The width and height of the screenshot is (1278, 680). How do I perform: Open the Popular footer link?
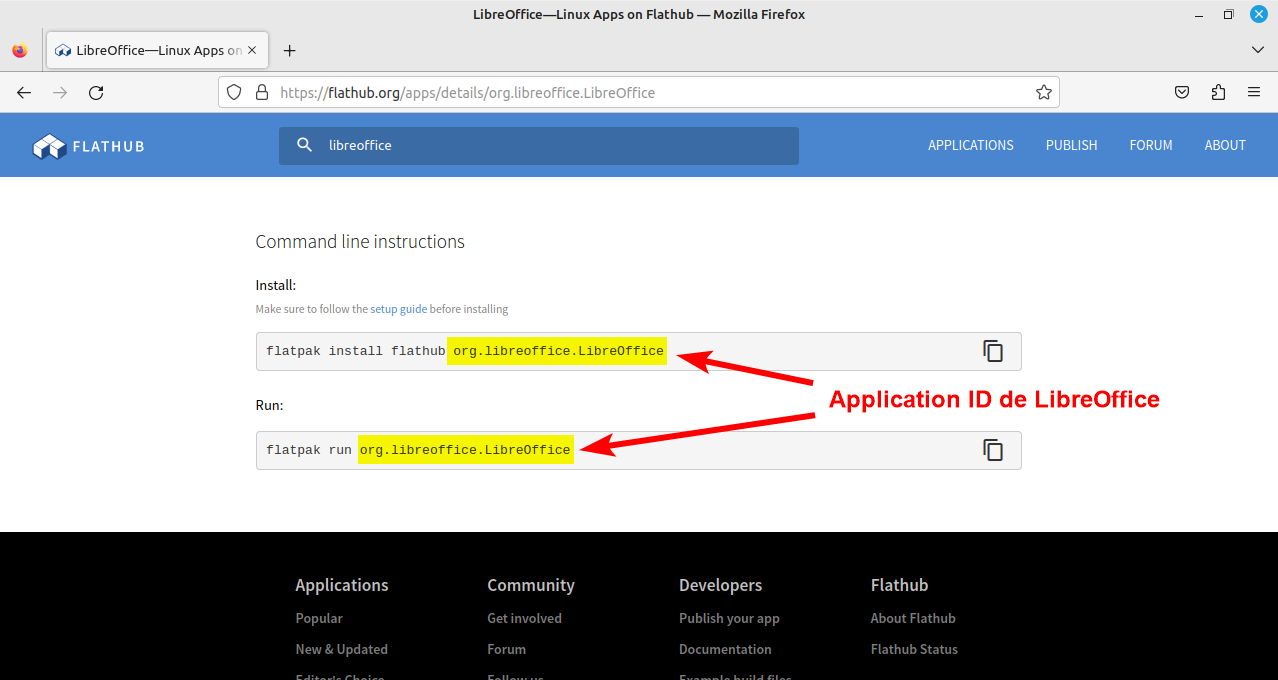[x=319, y=618]
